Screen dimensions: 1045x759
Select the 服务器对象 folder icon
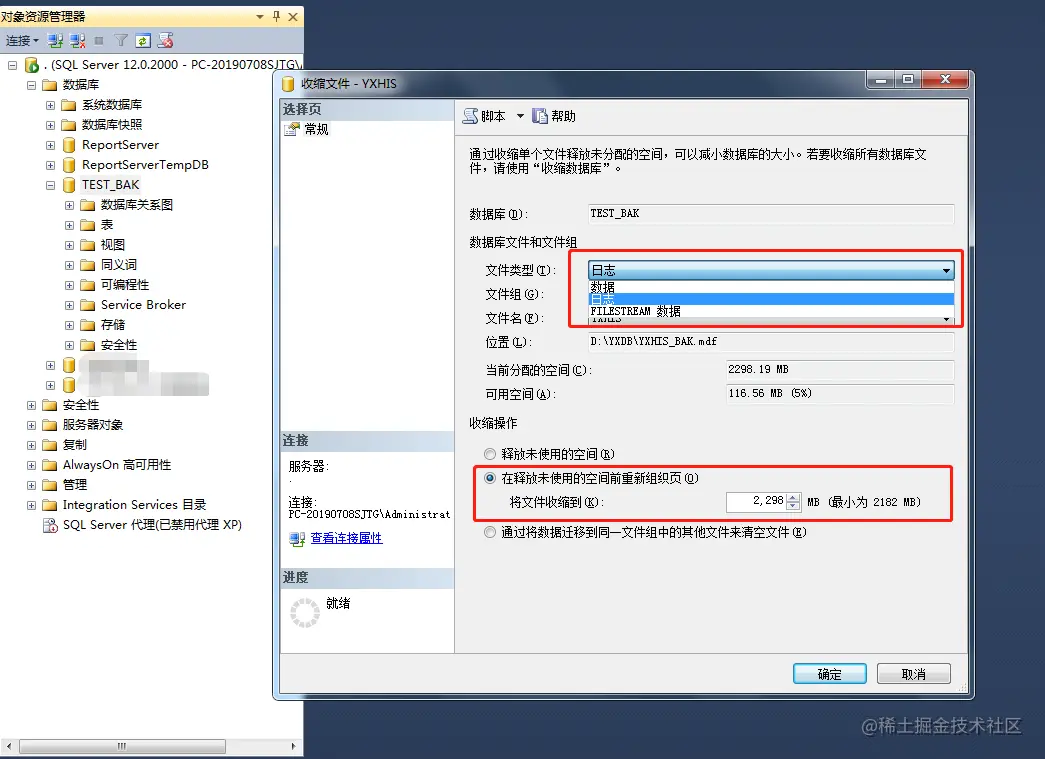click(x=49, y=424)
